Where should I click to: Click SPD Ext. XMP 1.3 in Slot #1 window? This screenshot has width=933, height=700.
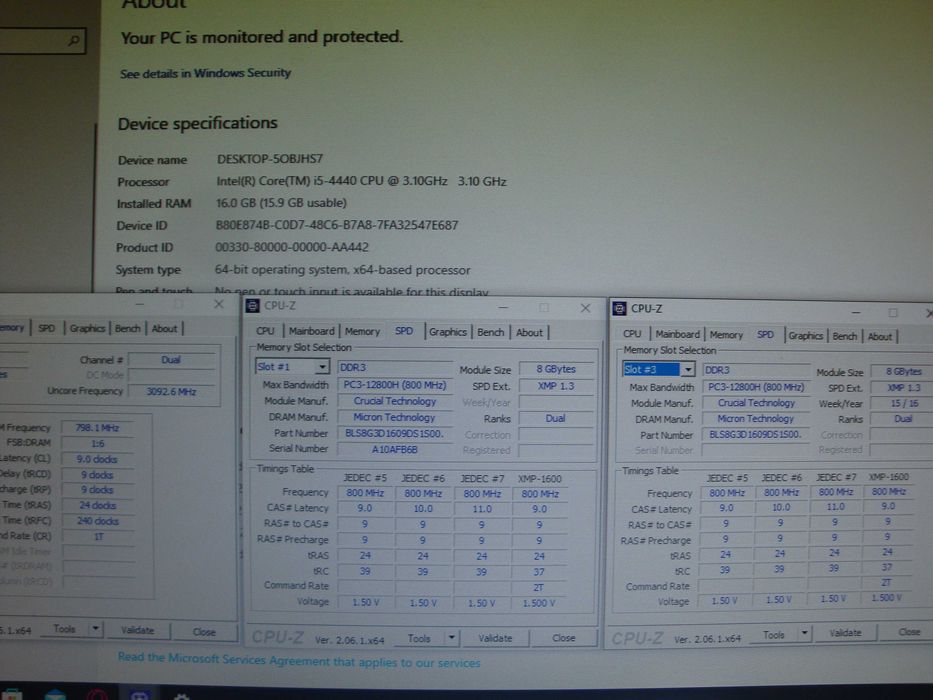[556, 386]
